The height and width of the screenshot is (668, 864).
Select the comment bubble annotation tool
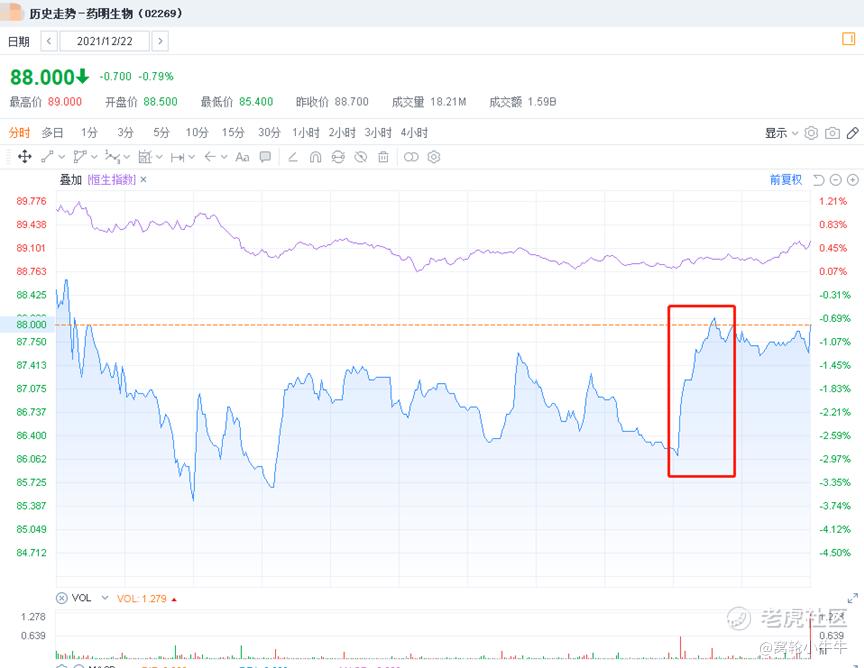[265, 157]
